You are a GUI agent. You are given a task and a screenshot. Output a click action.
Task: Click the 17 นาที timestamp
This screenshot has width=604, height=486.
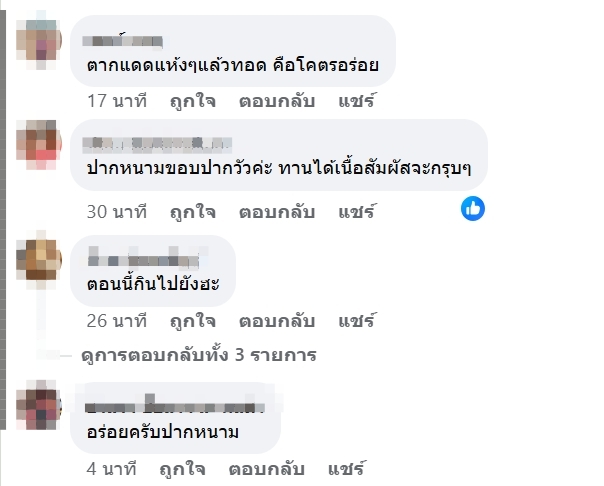(117, 101)
